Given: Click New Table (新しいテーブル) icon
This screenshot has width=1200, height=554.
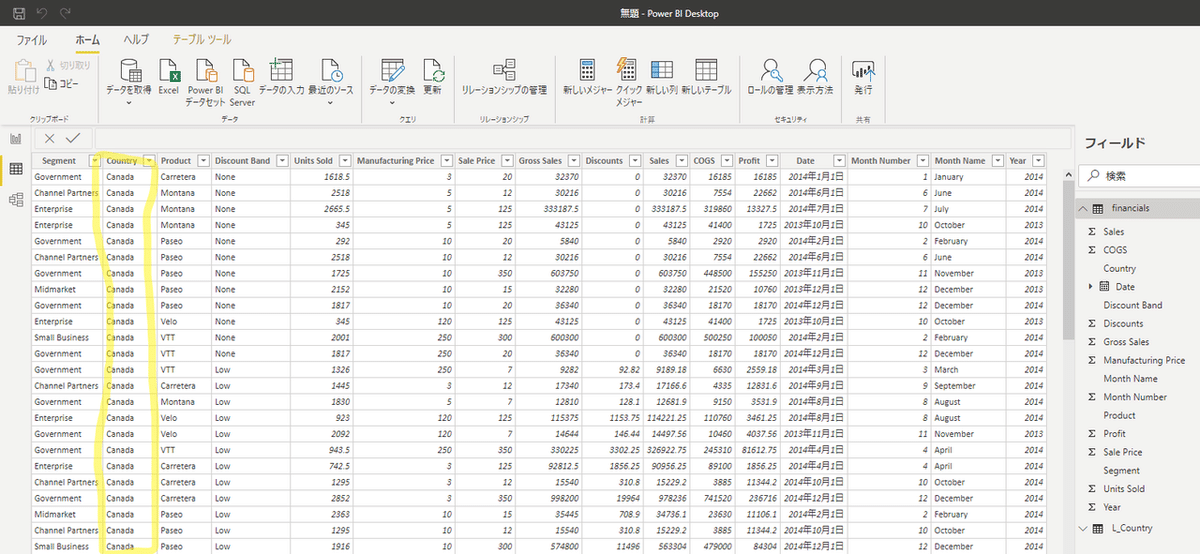Looking at the screenshot, I should pos(706,70).
